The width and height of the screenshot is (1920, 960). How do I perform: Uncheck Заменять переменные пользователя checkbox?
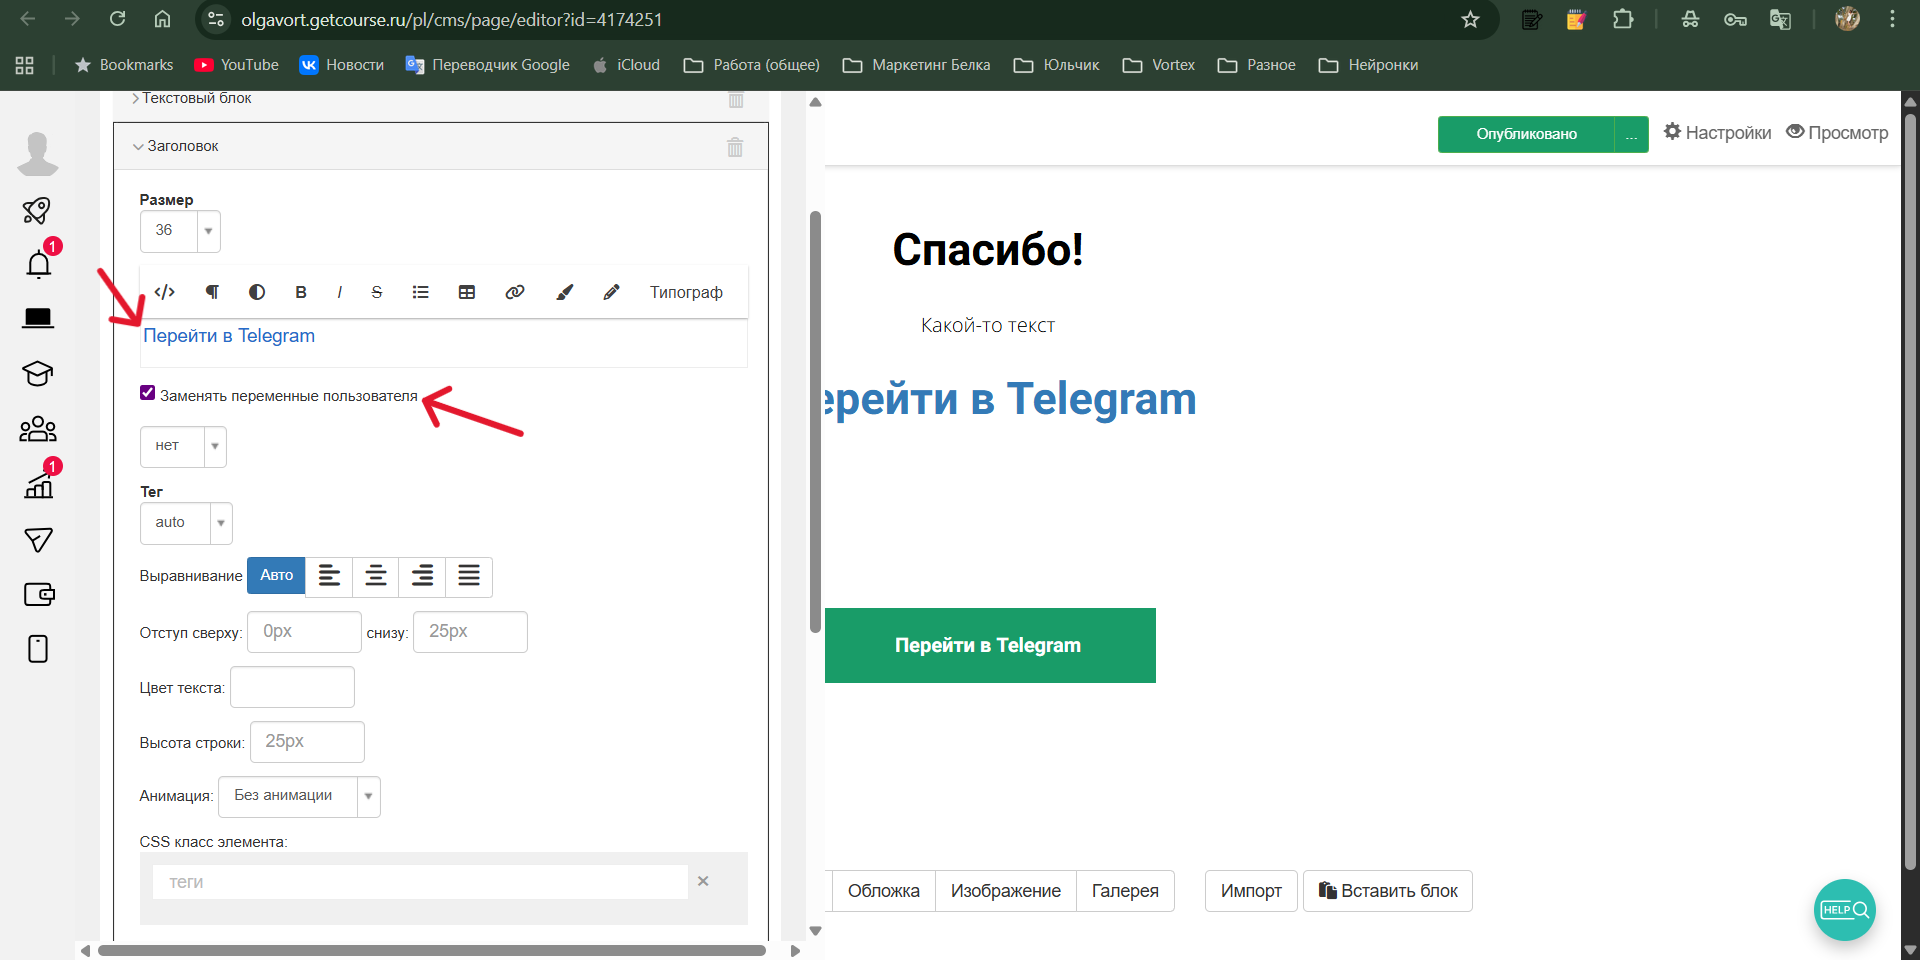(148, 393)
